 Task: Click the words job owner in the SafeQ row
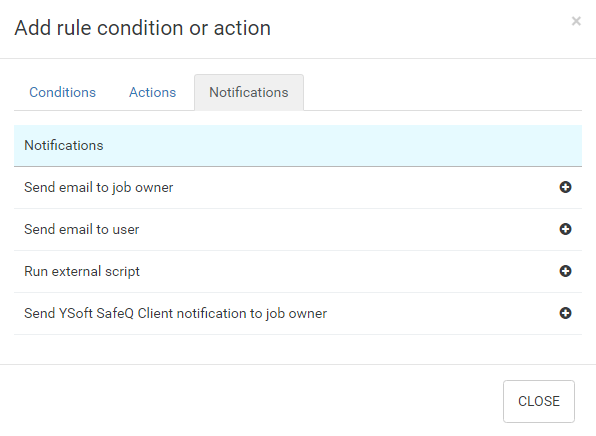296,314
